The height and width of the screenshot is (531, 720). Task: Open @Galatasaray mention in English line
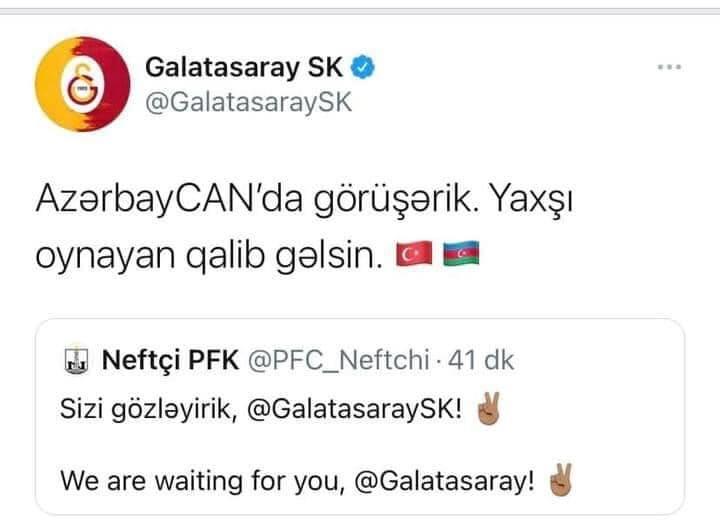[x=444, y=481]
